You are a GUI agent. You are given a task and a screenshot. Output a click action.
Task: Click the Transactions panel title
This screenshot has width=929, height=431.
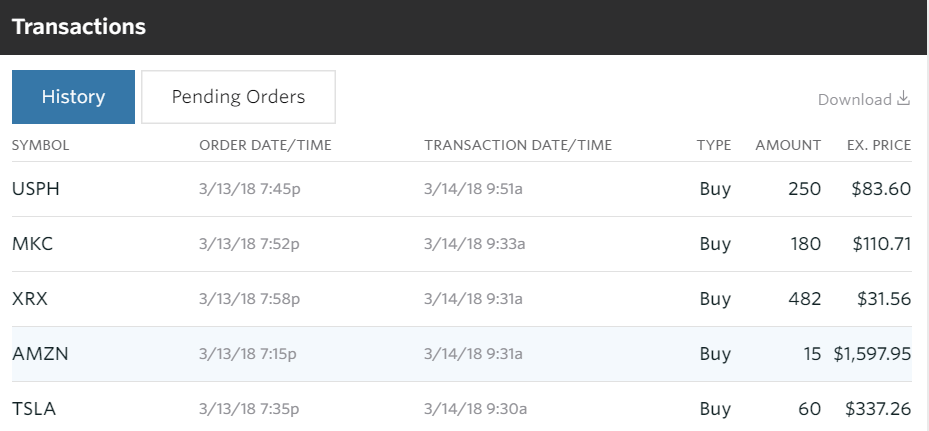click(79, 27)
